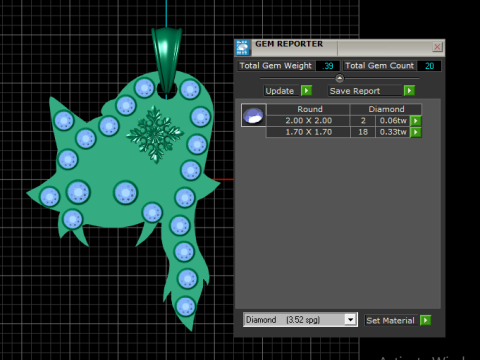
Task: Select the 1.70 X 1.70 size cell
Action: point(308,132)
